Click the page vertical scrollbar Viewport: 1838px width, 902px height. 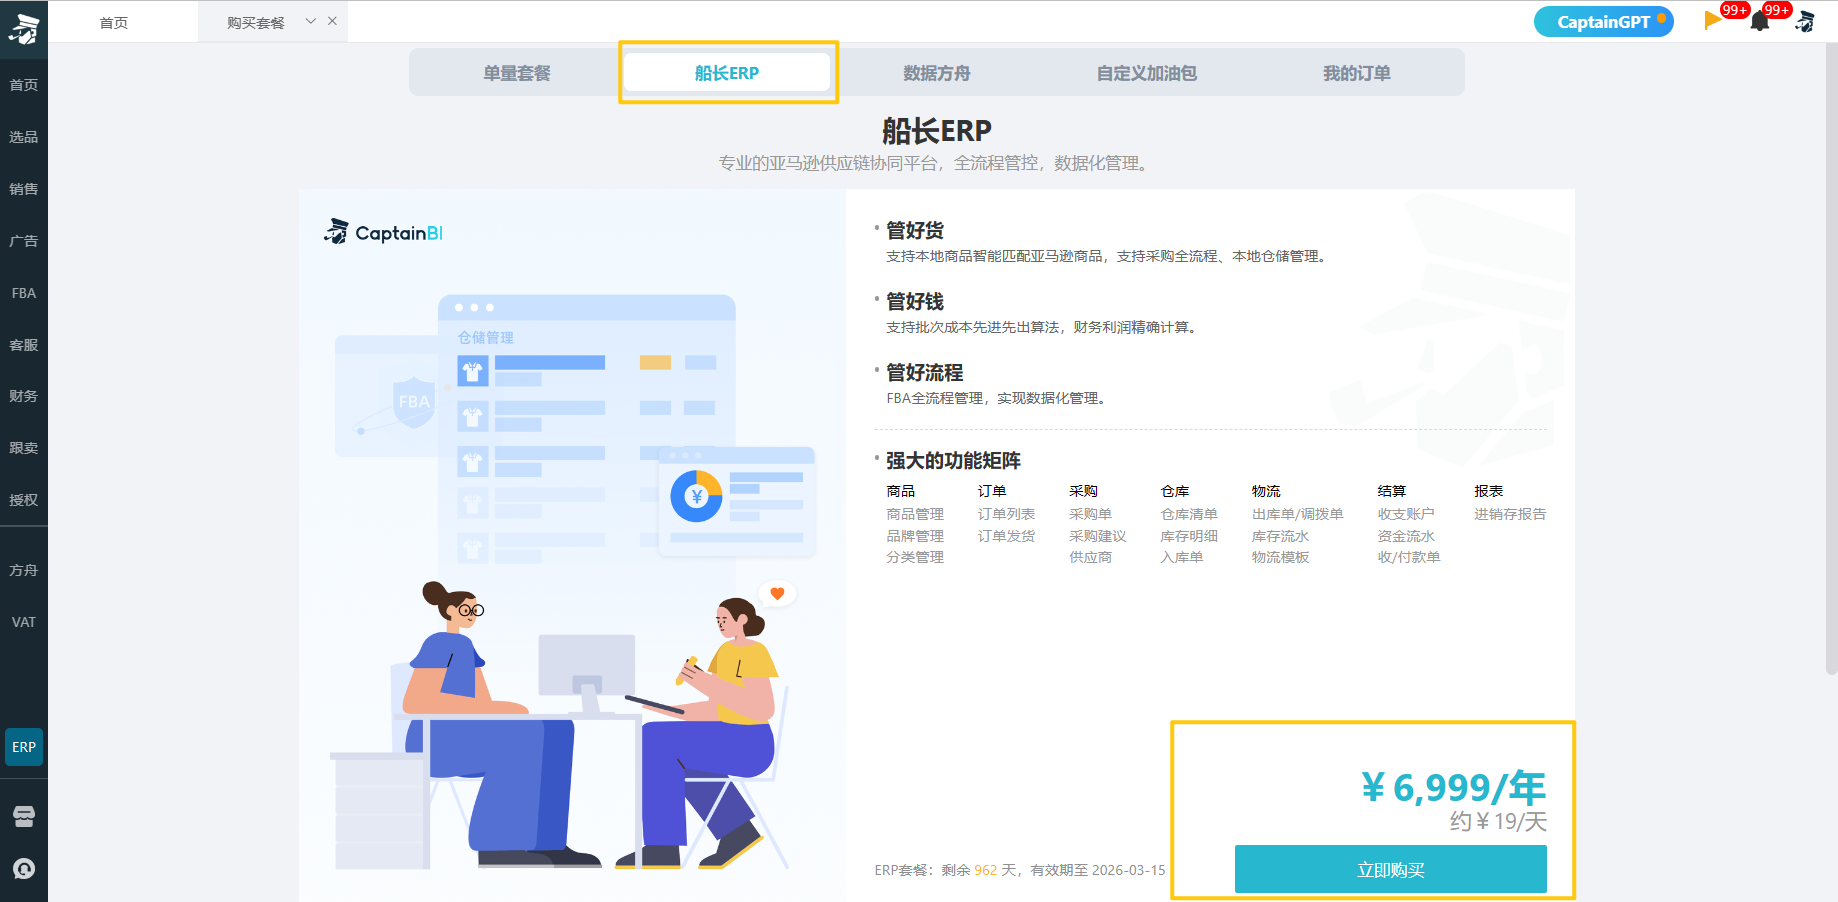point(1831,360)
